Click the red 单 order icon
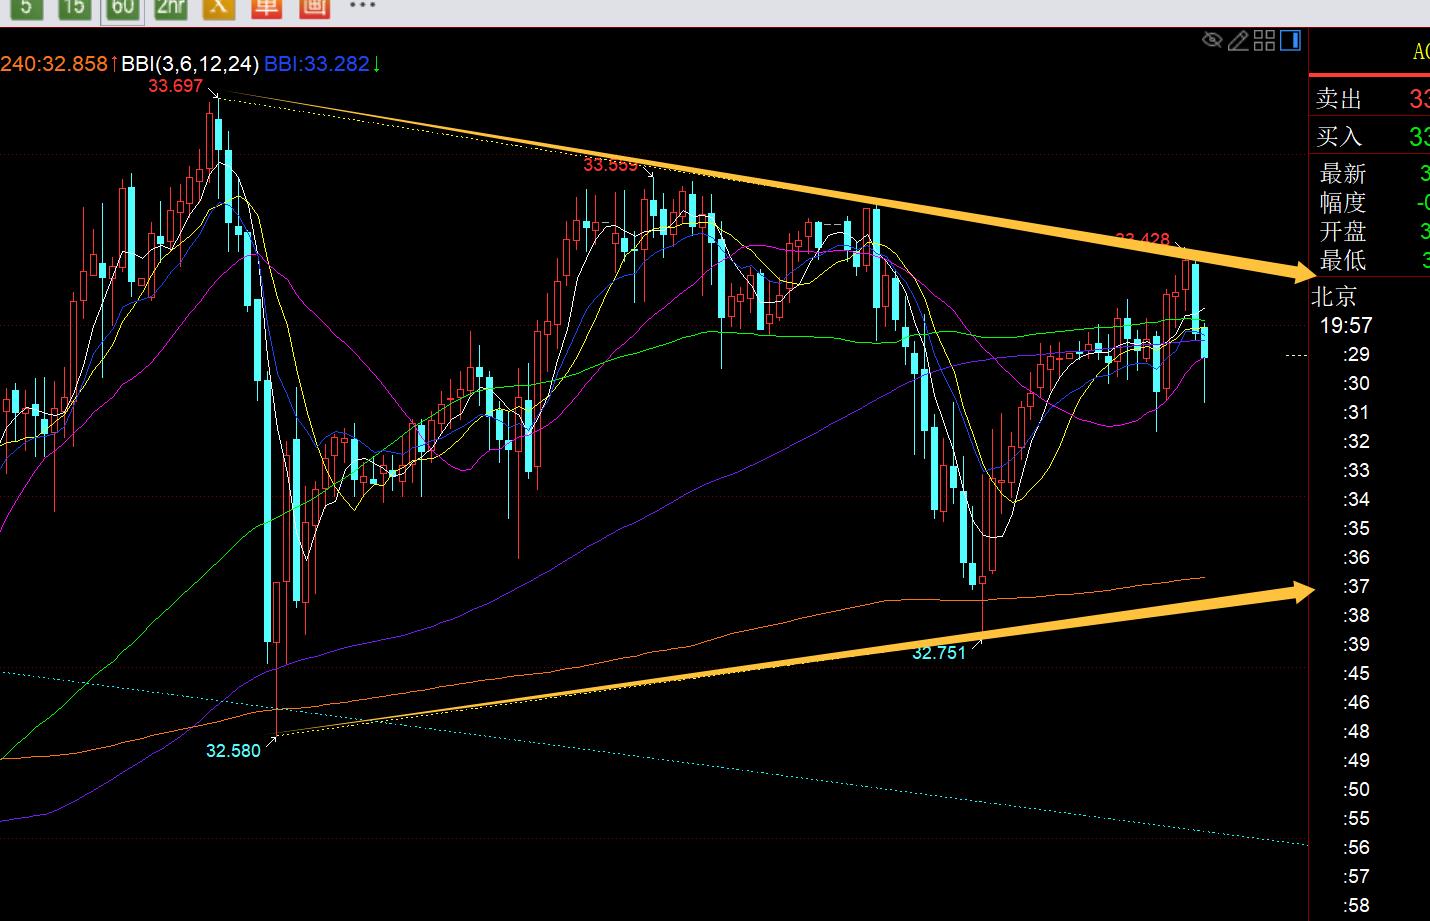This screenshot has width=1430, height=921. [266, 8]
